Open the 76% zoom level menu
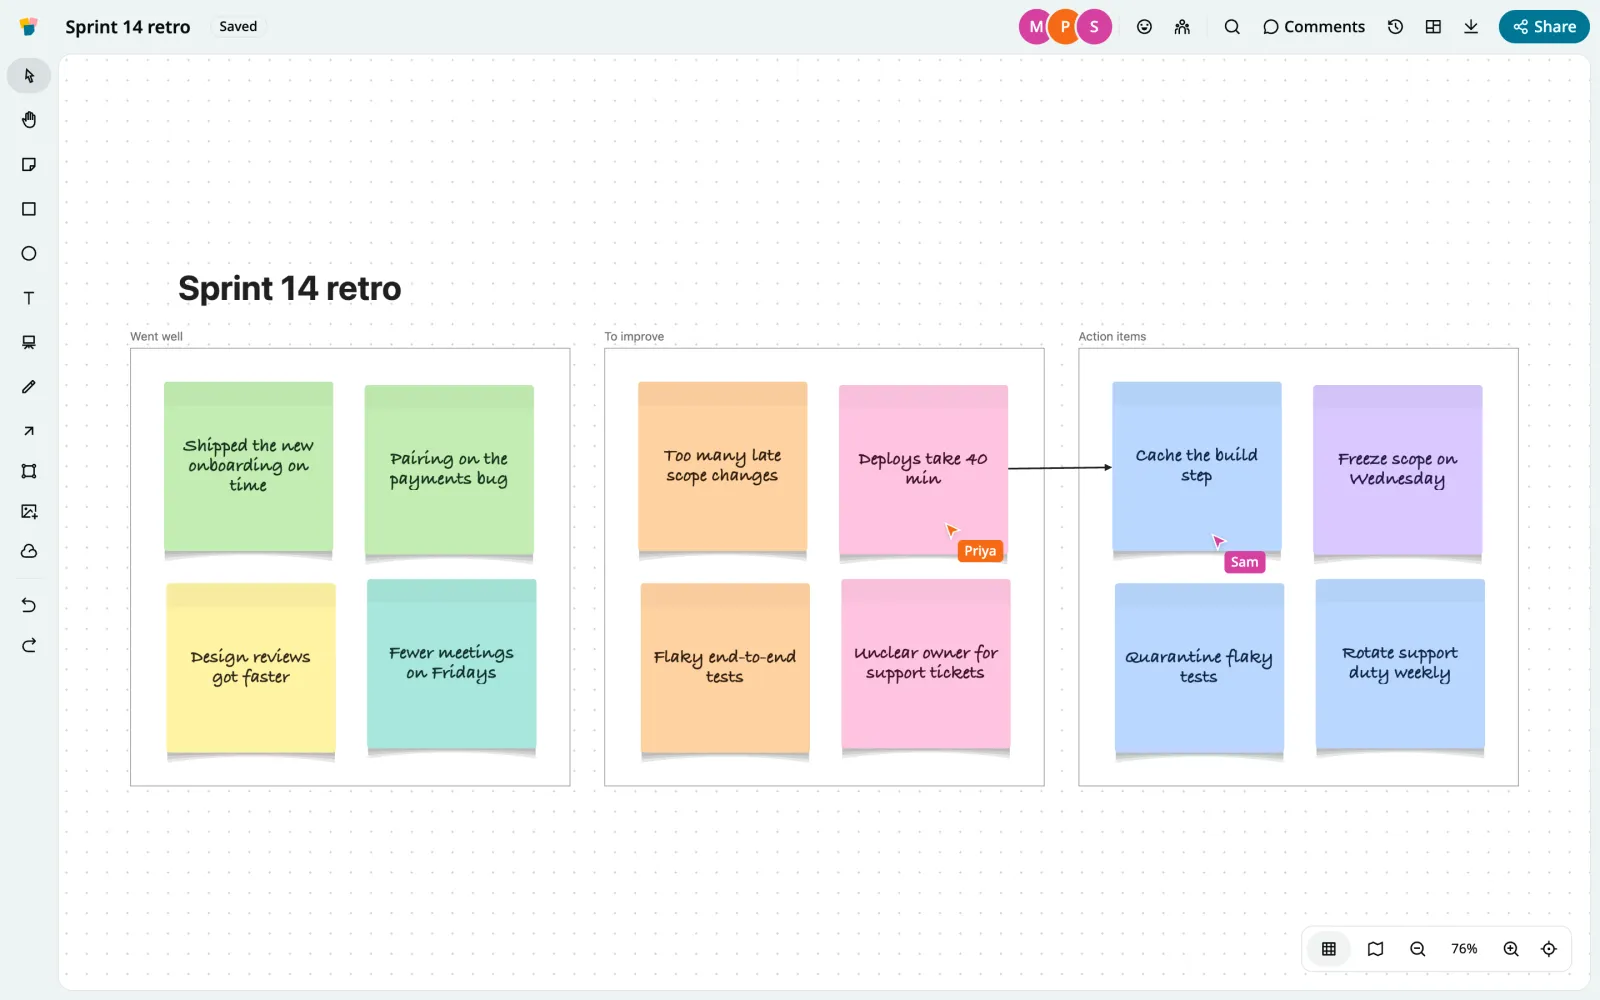This screenshot has width=1600, height=1000. point(1464,949)
